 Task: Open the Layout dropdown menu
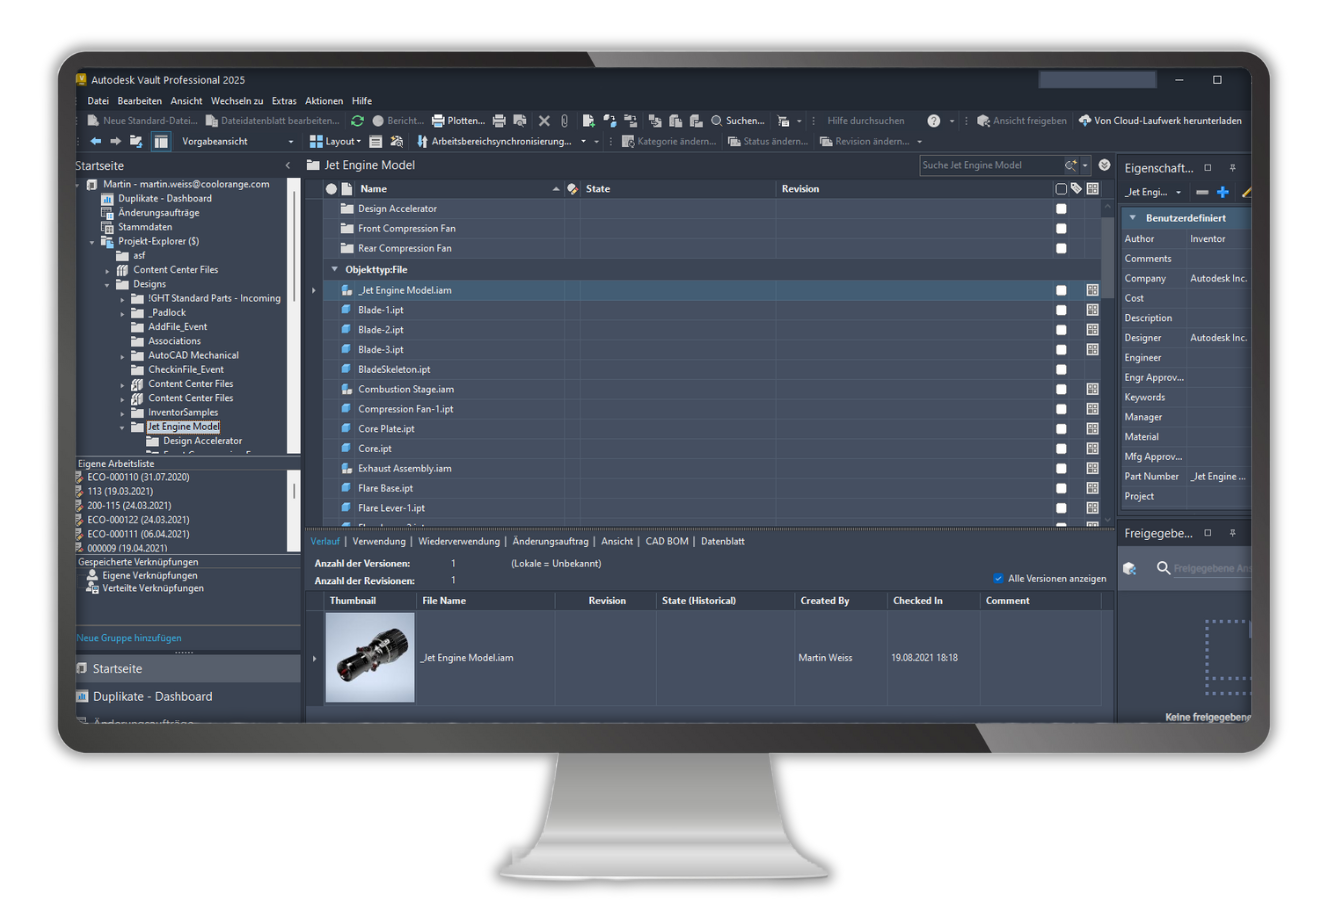coord(335,142)
